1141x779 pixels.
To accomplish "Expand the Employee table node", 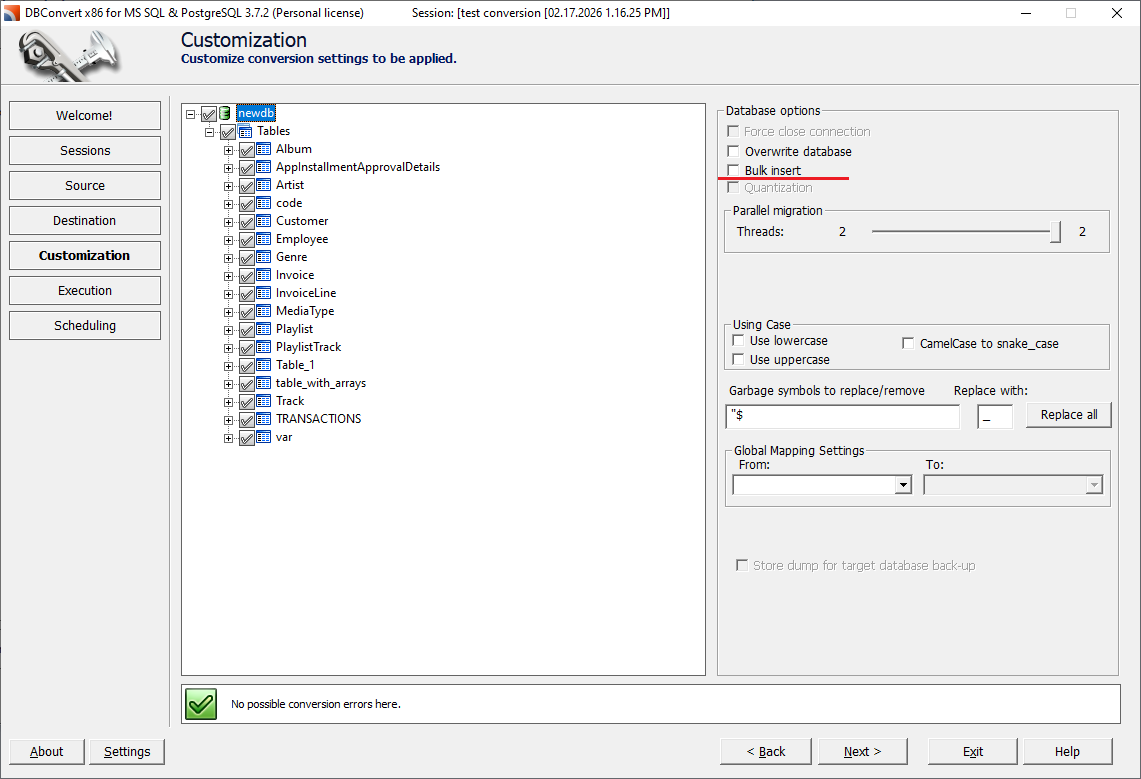I will tap(228, 240).
